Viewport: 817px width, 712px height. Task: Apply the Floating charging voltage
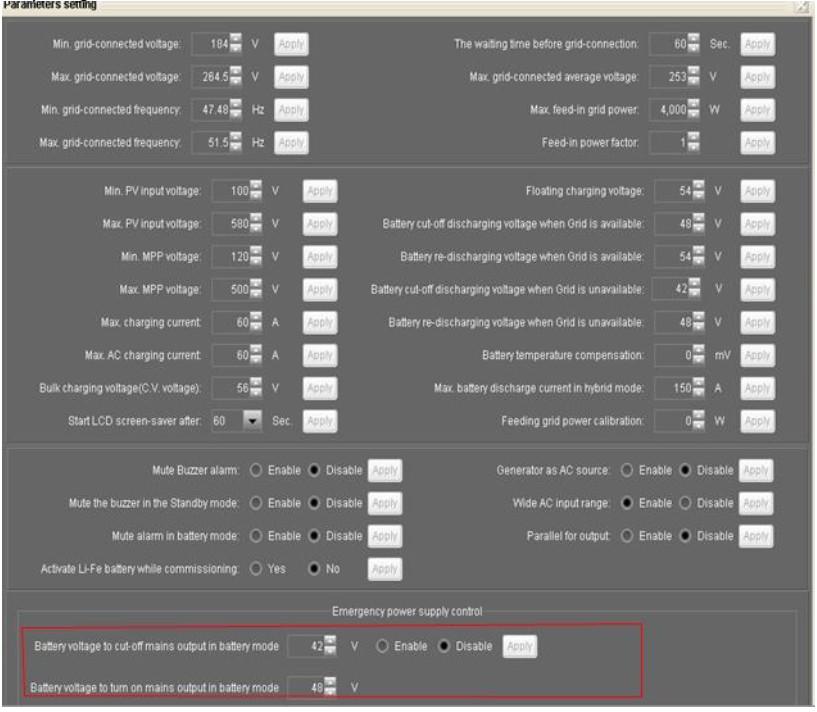coord(758,191)
